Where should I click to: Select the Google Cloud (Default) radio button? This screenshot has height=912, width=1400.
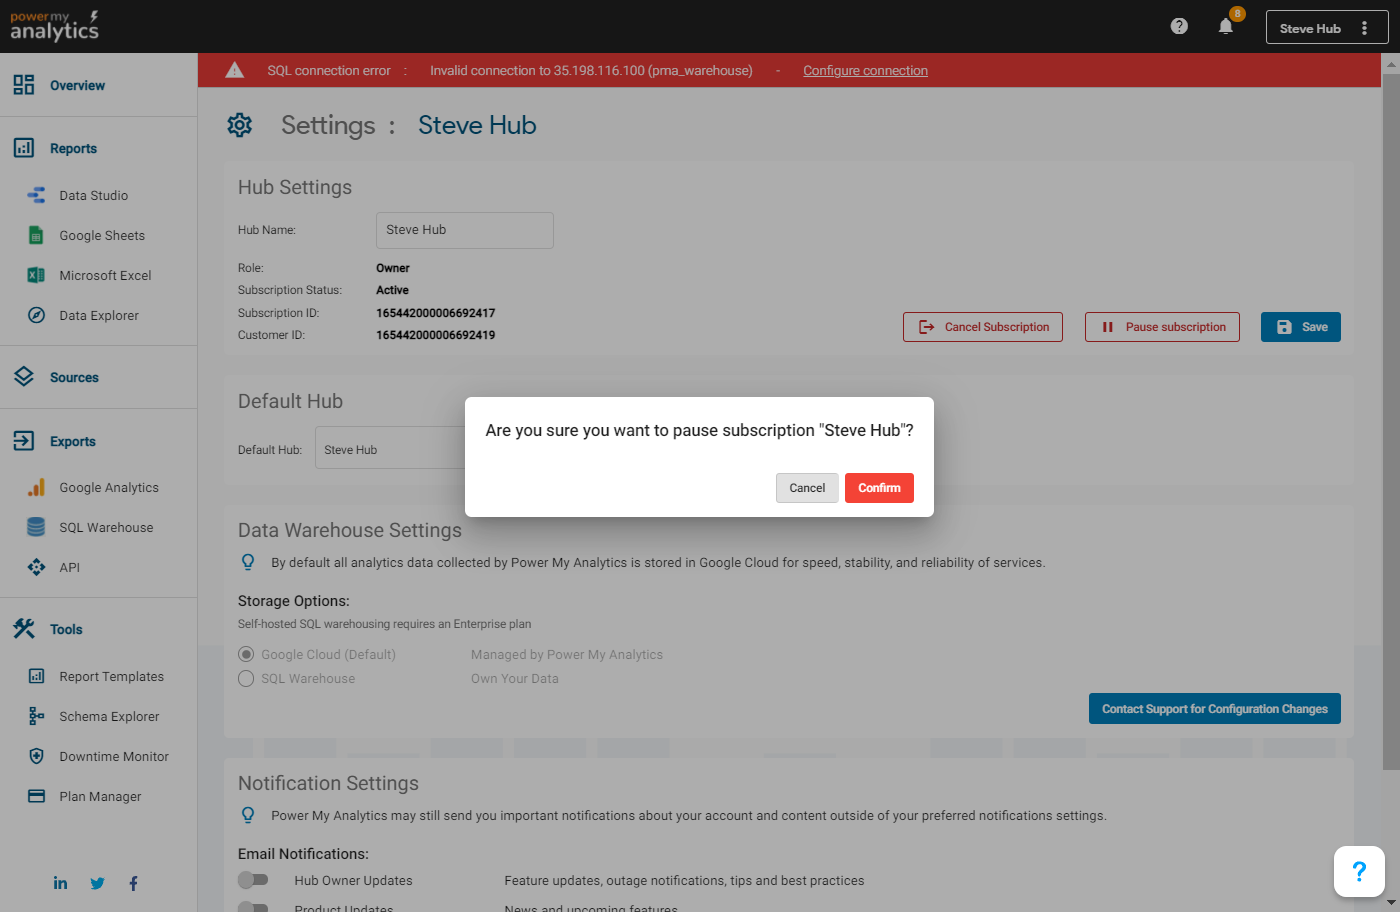[x=246, y=654]
